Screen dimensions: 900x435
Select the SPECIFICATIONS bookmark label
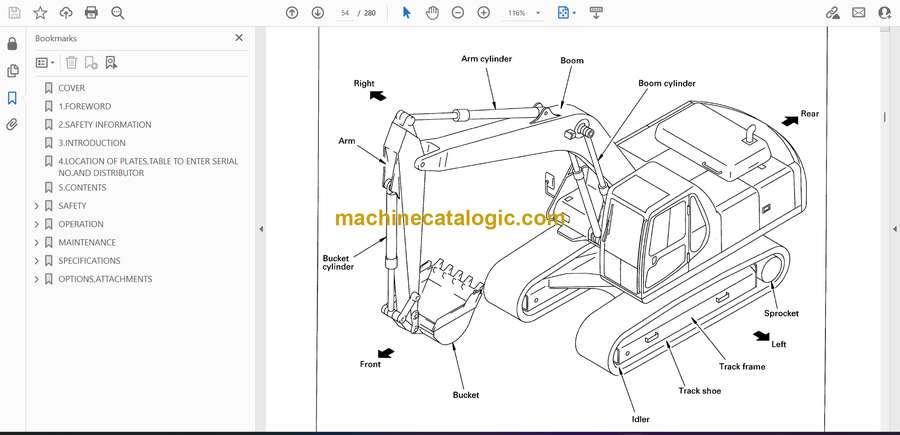click(89, 261)
